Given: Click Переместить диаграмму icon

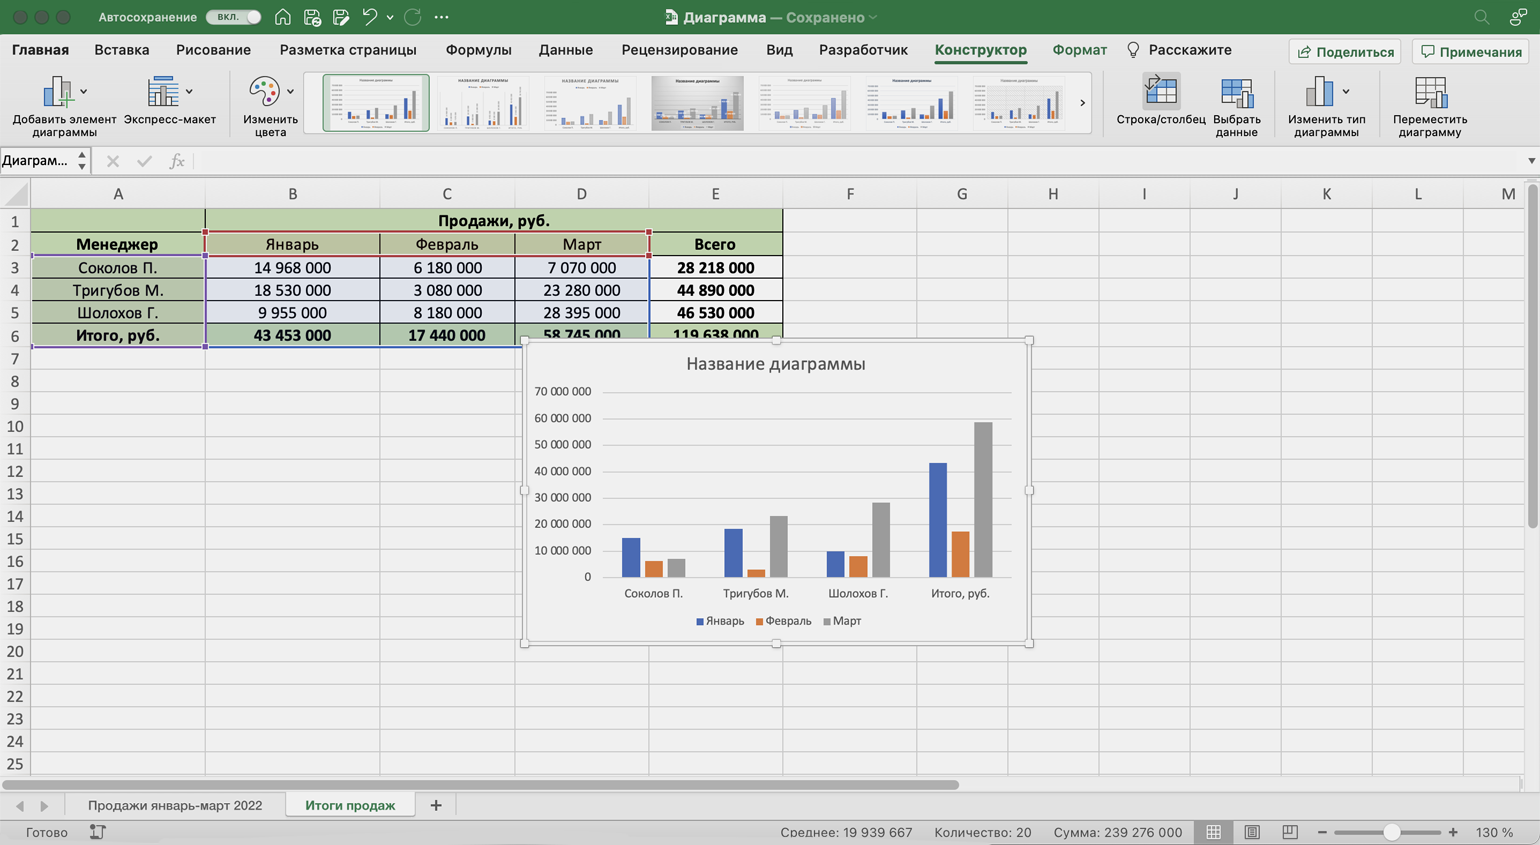Looking at the screenshot, I should [1429, 94].
